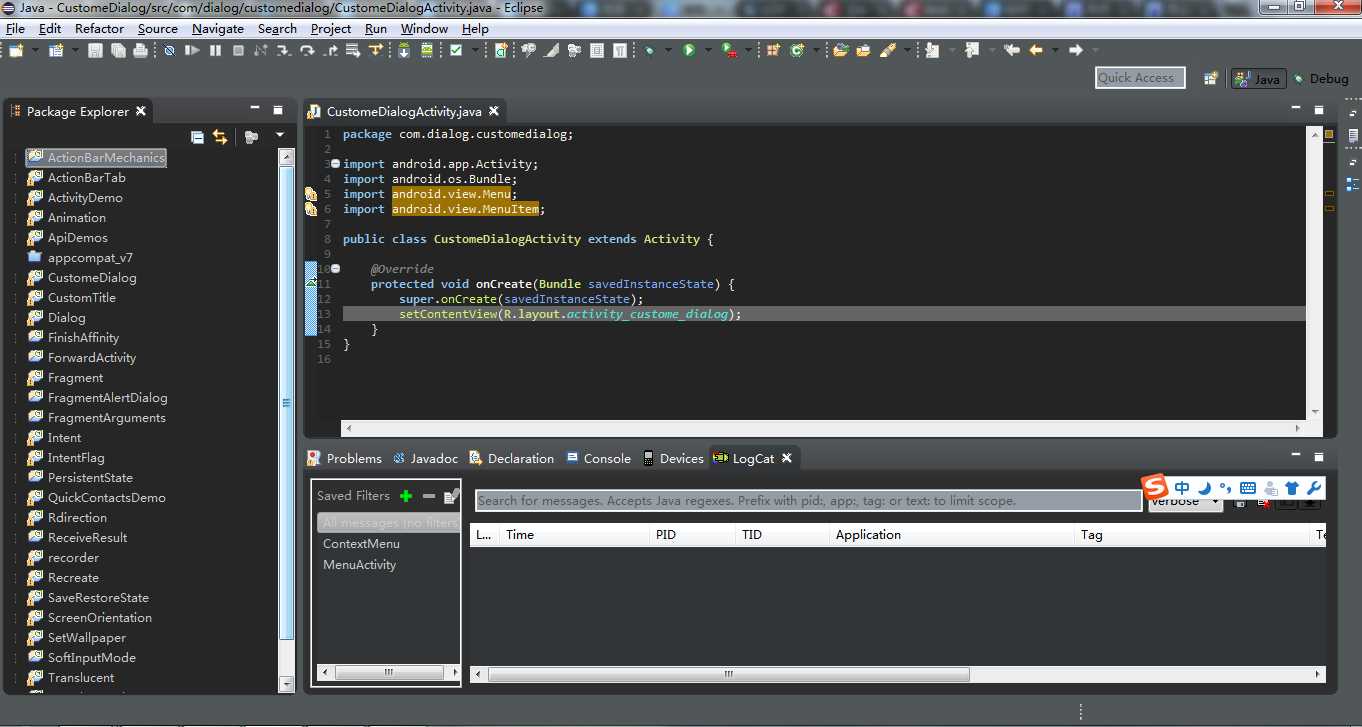The width and height of the screenshot is (1362, 727).
Task: Open Sogou soft keyboard icon
Action: (x=1247, y=488)
